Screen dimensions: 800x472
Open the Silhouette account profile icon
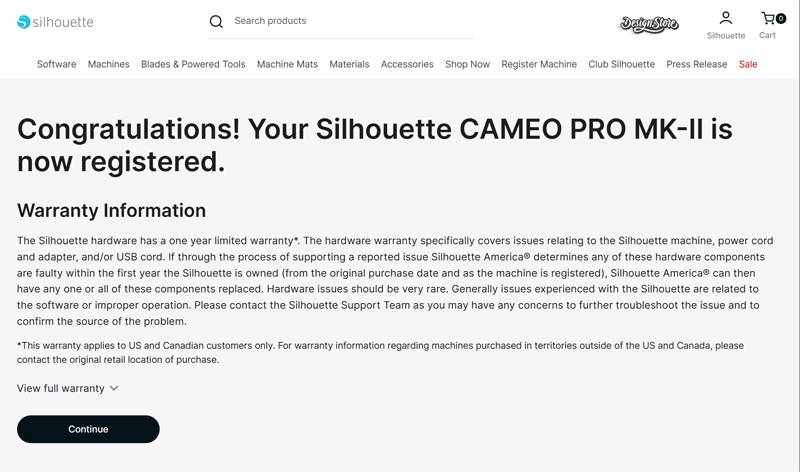click(726, 18)
